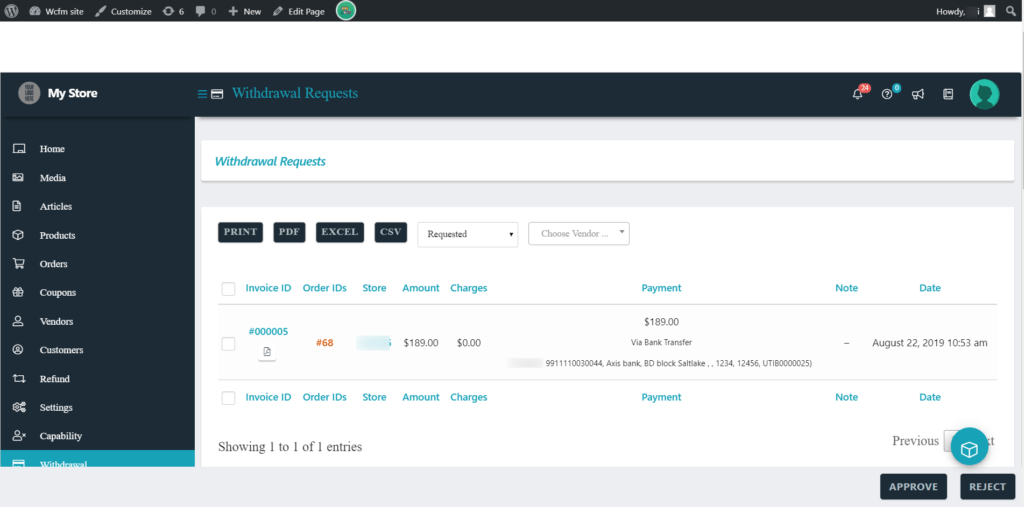This screenshot has width=1024, height=507.
Task: Open the Requested status dropdown
Action: pos(468,234)
